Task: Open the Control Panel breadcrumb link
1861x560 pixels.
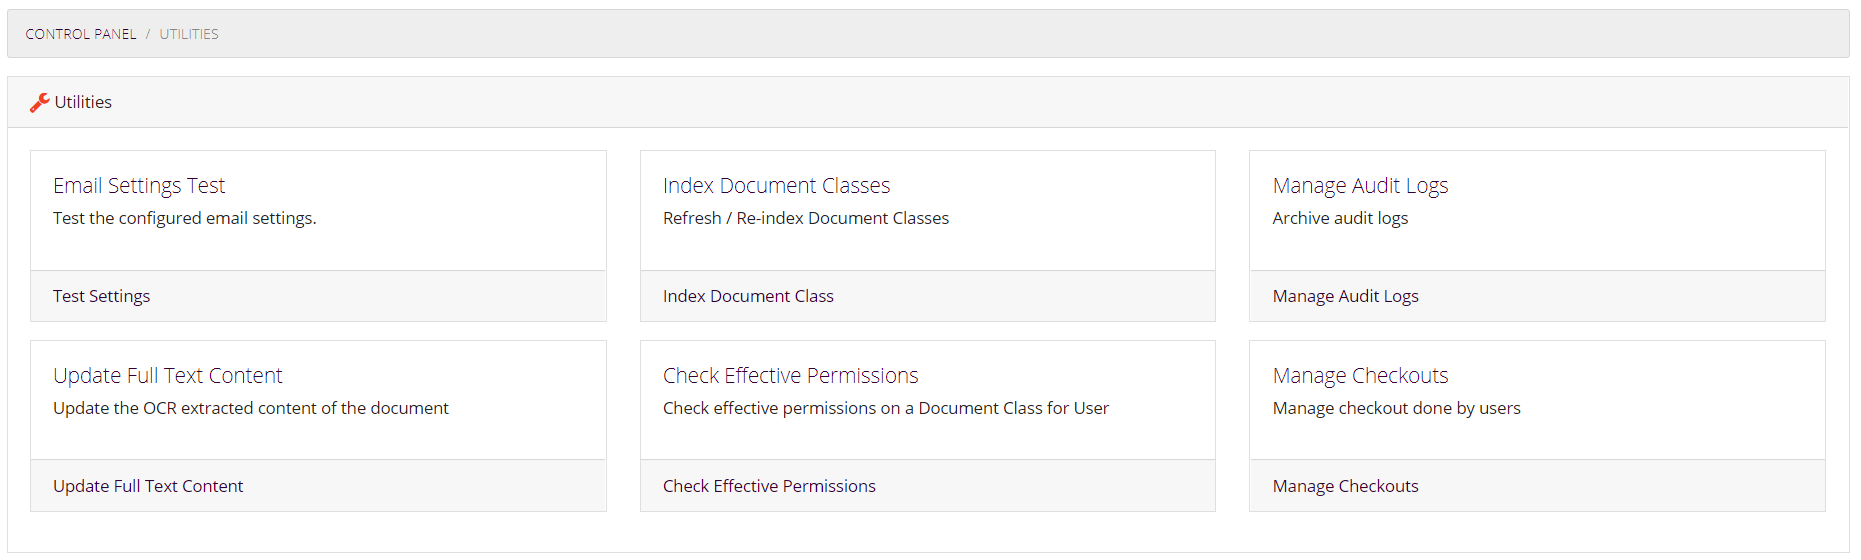Action: 81,34
